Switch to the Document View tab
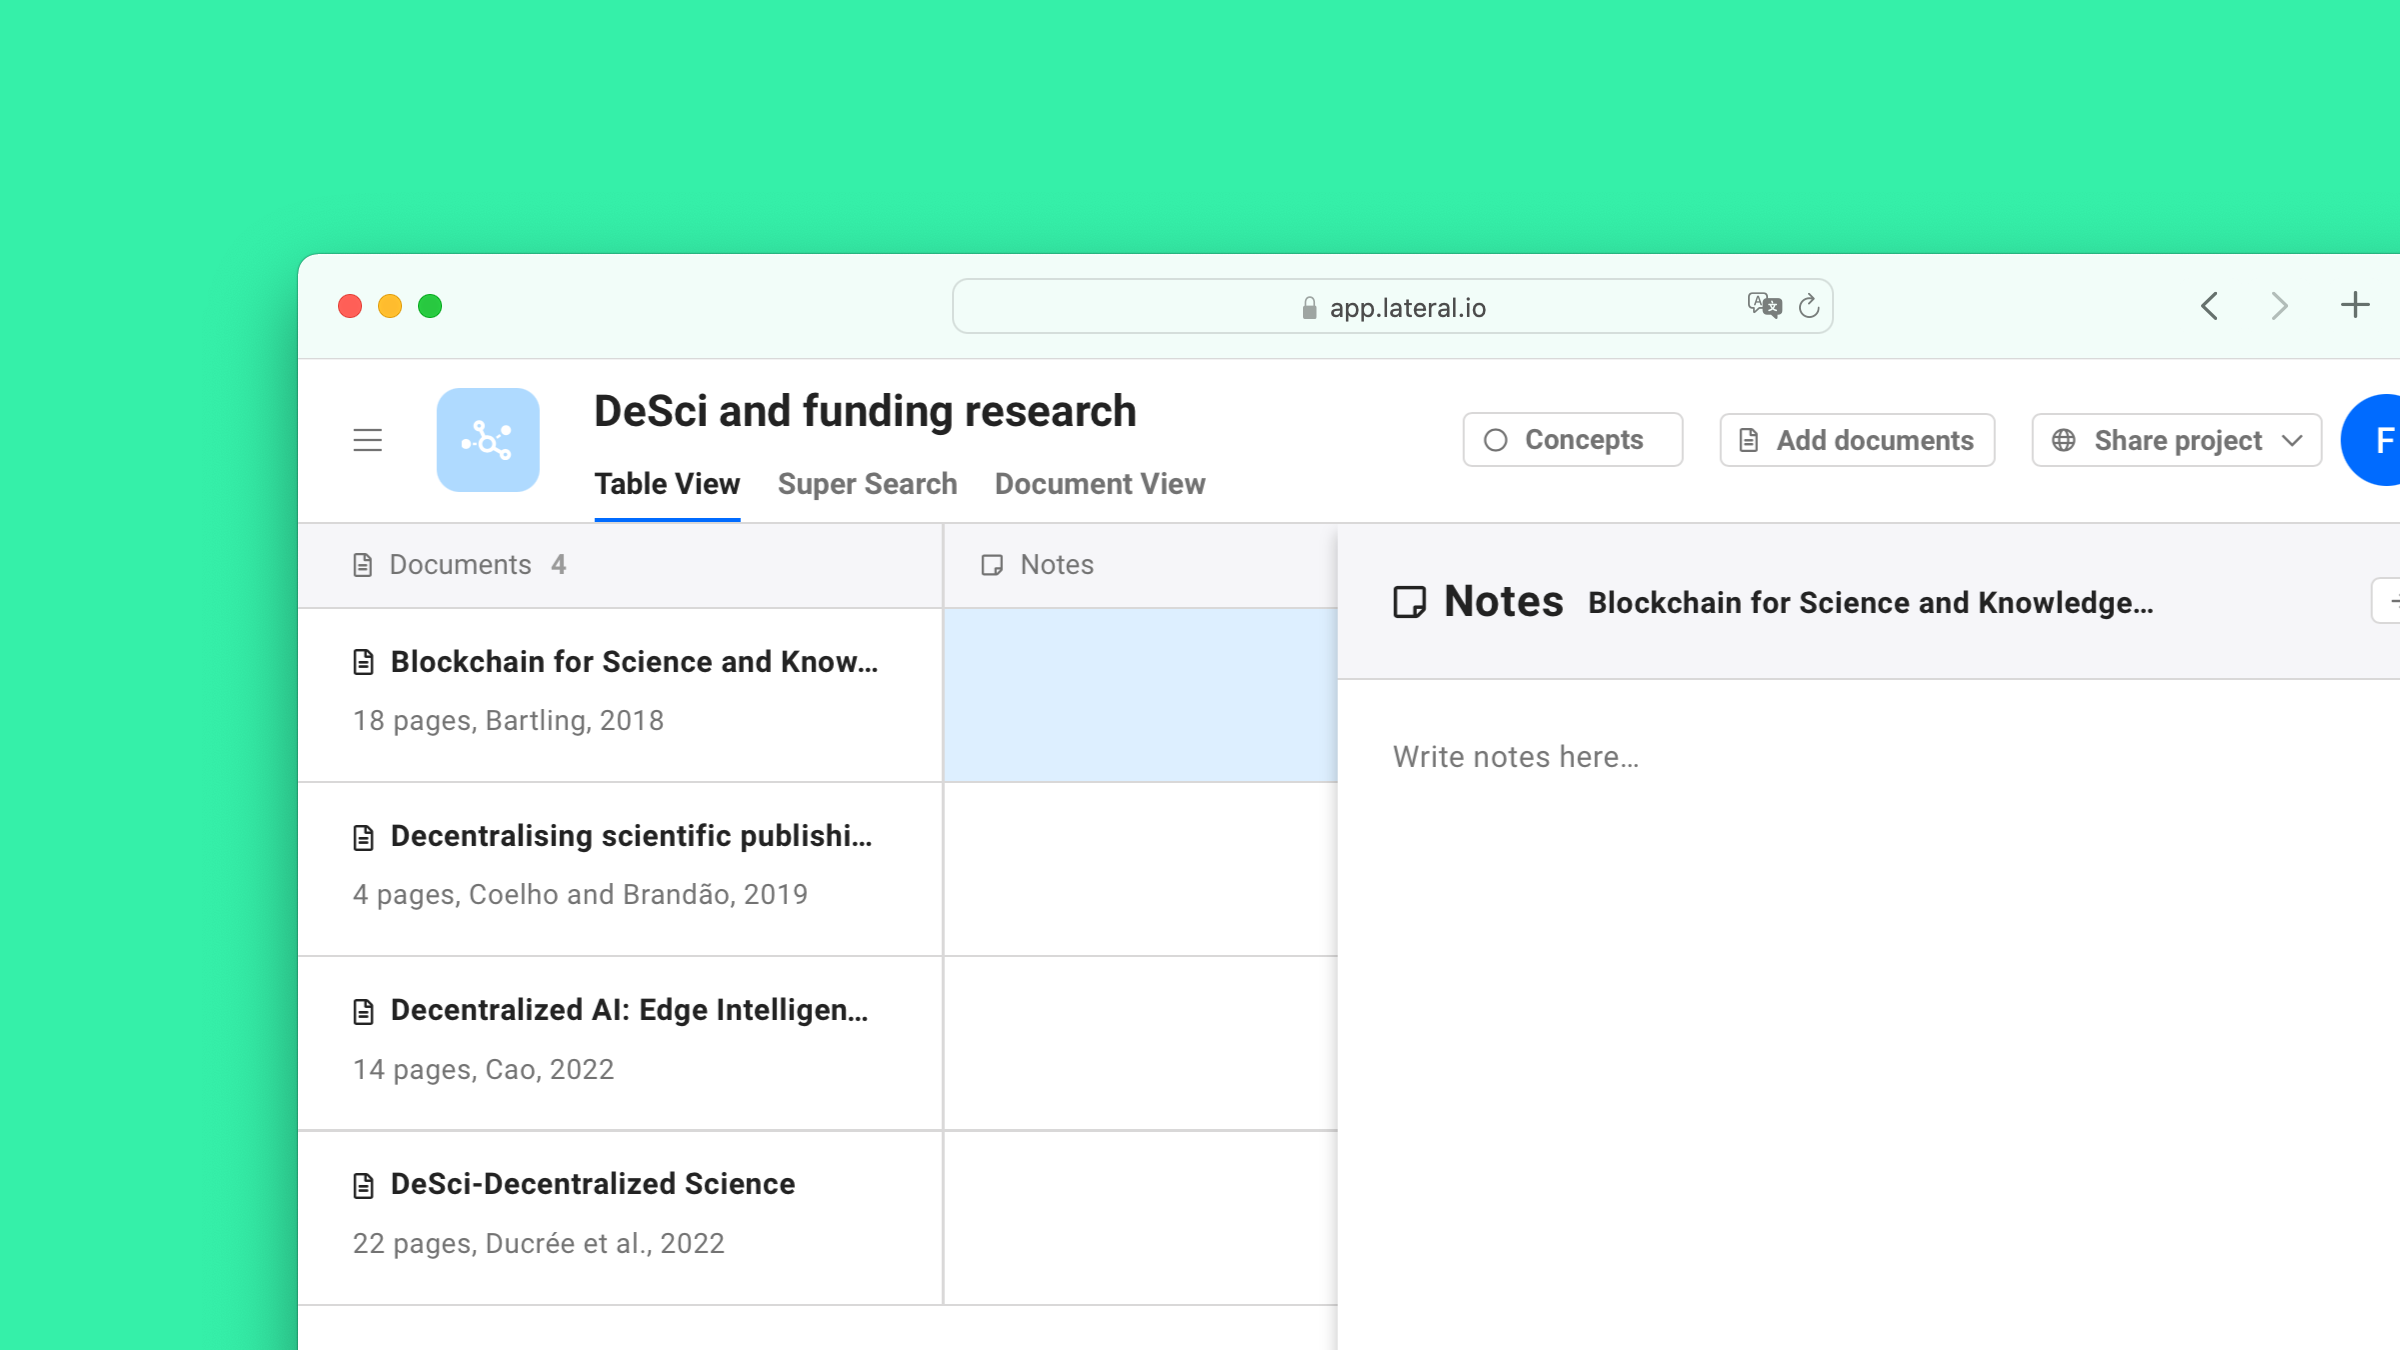 tap(1099, 483)
